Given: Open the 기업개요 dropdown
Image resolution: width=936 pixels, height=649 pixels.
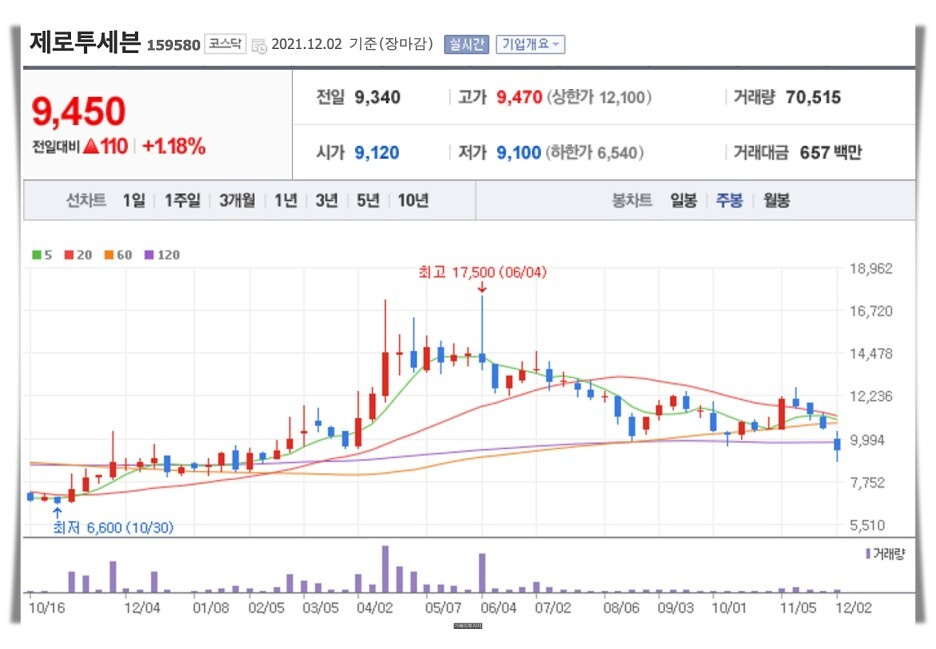Looking at the screenshot, I should pos(530,44).
